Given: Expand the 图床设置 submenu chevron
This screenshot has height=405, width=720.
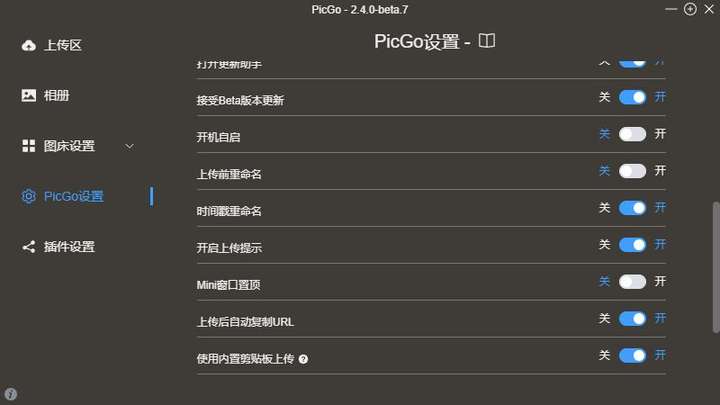Looking at the screenshot, I should [129, 146].
